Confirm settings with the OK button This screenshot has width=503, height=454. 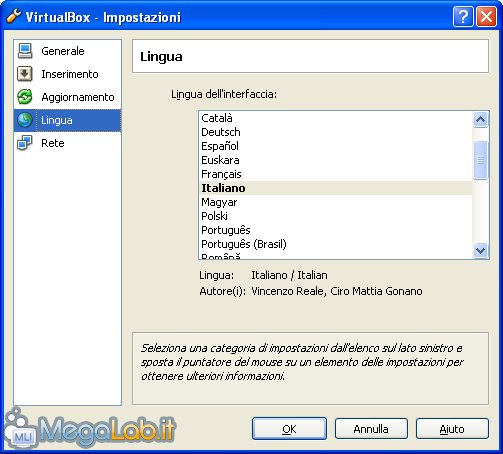289,429
